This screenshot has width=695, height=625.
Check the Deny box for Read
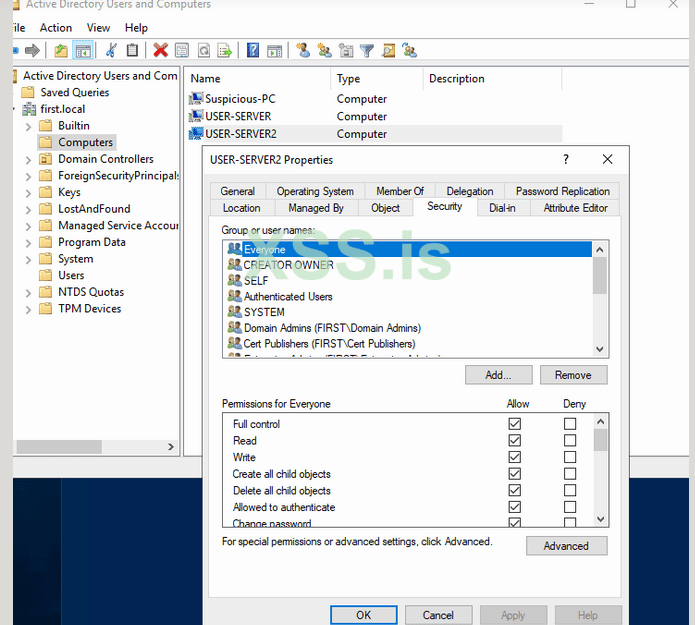point(570,441)
